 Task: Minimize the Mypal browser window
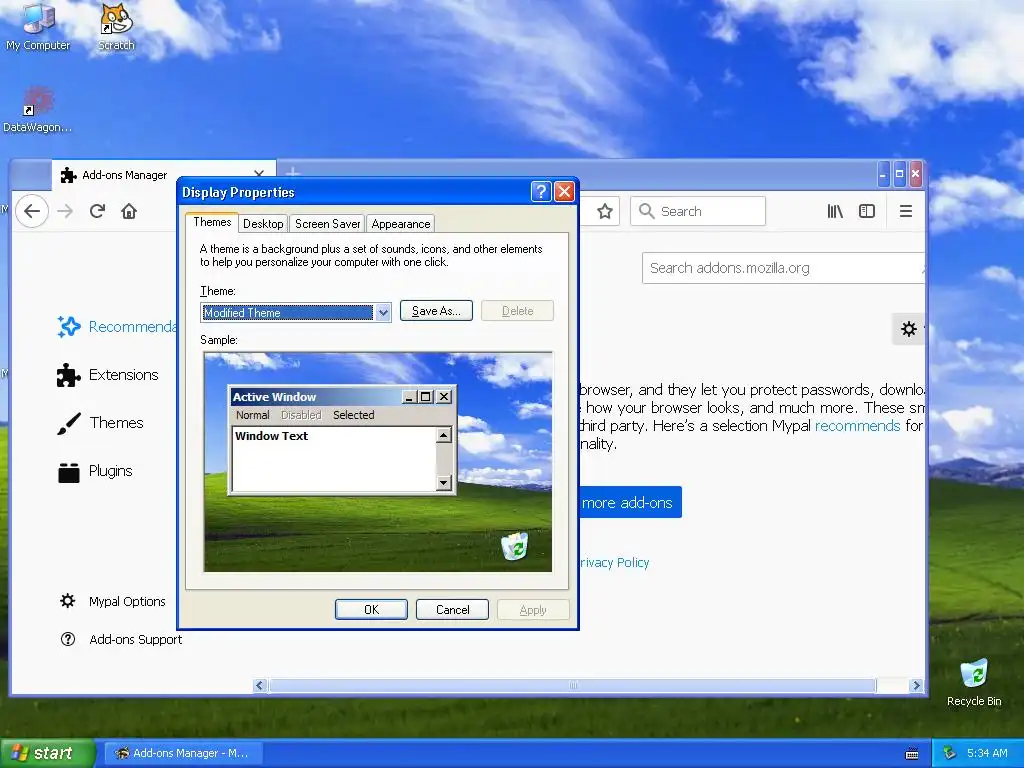(883, 174)
